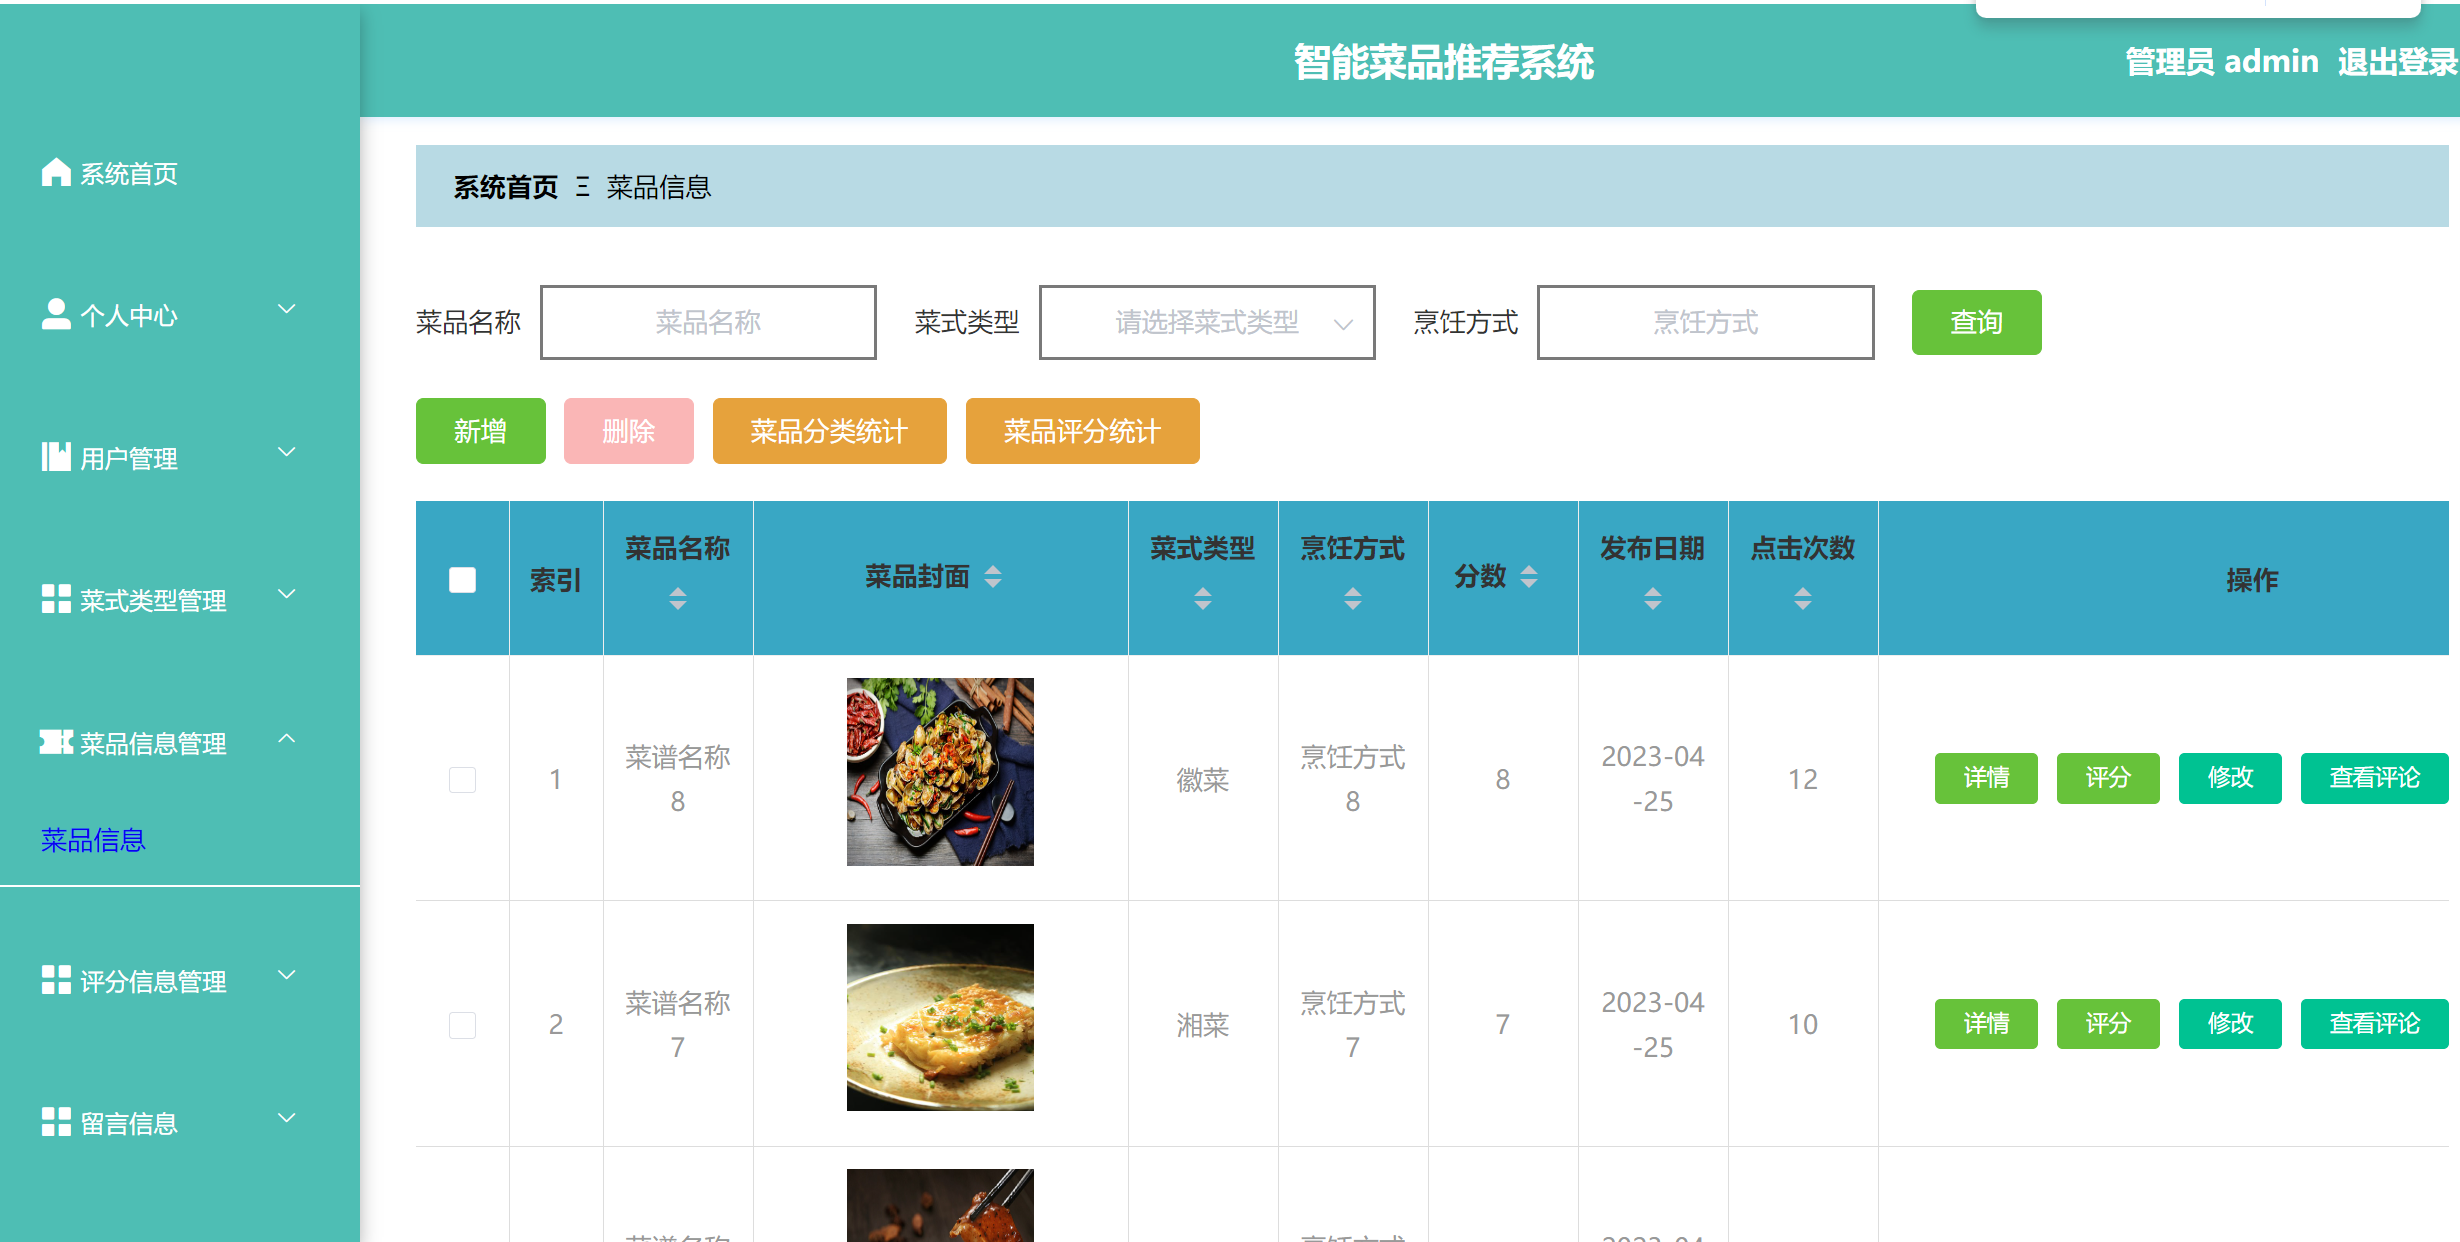Select the 留言信息 sidebar icon
Viewport: 2460px width, 1242px height.
55,1122
